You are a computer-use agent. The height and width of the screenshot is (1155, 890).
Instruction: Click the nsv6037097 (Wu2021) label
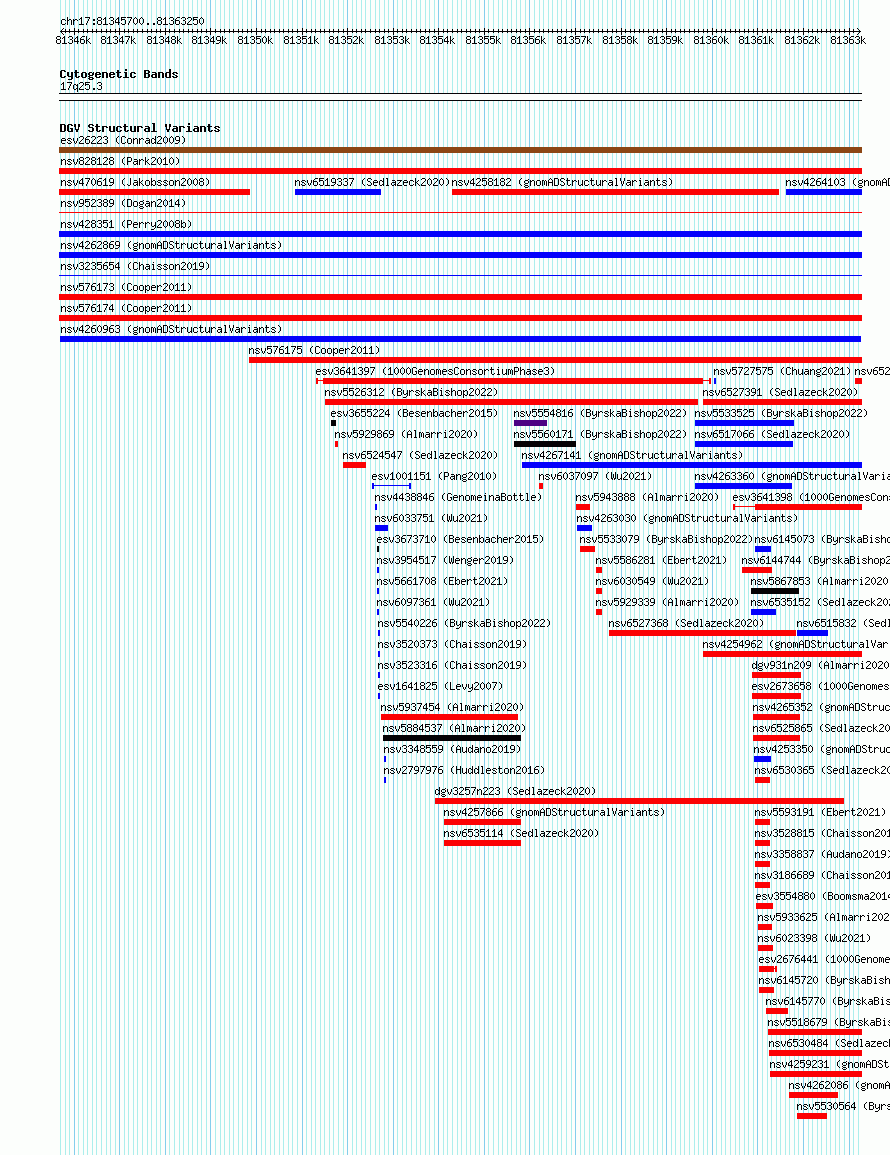click(x=595, y=477)
